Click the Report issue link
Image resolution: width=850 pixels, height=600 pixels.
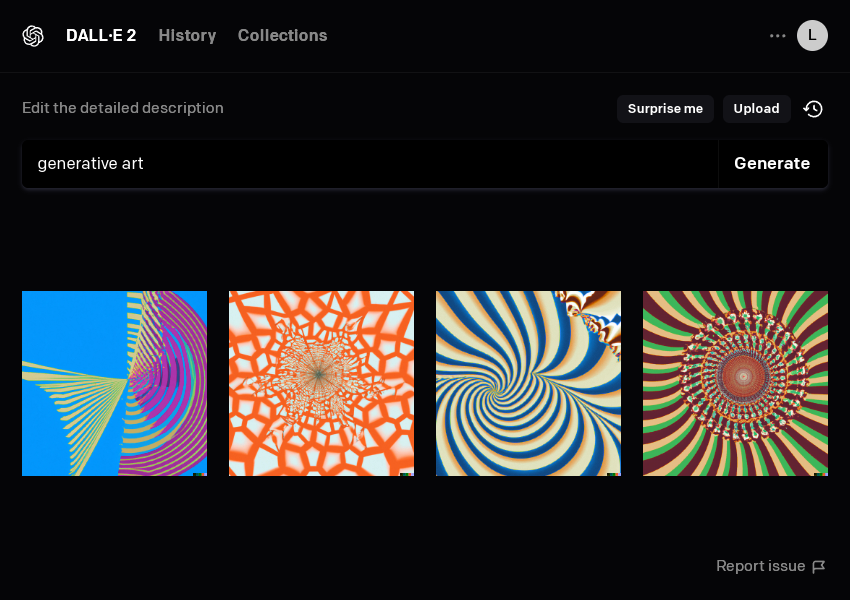point(760,567)
